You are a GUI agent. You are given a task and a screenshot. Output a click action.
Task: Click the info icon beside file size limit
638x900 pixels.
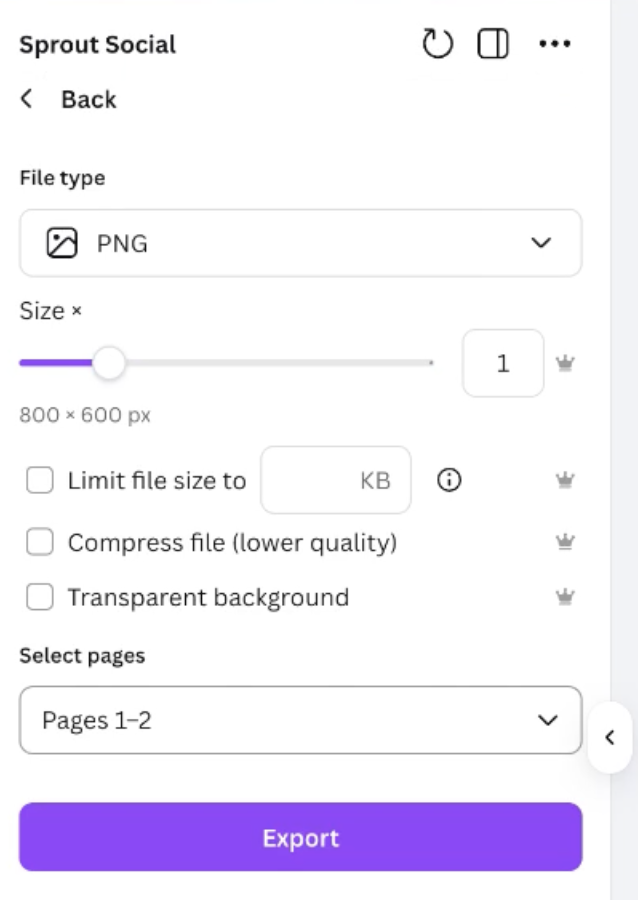450,480
